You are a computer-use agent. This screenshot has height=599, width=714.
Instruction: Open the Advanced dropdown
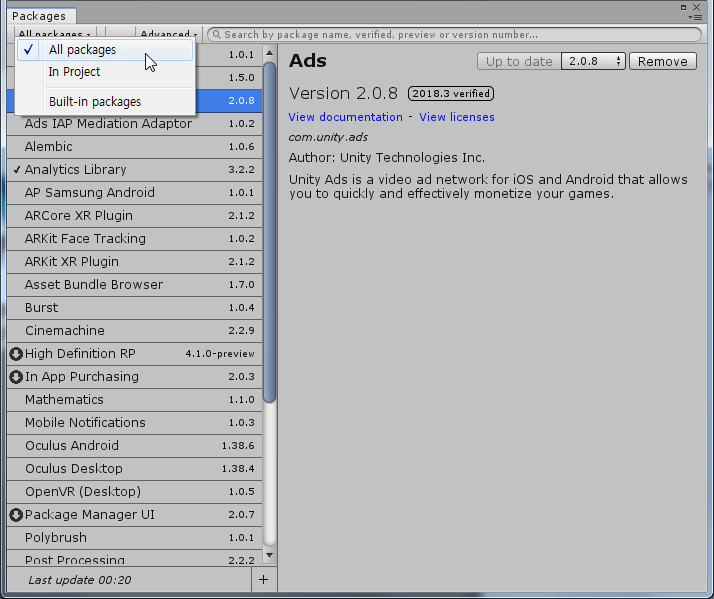[x=168, y=34]
